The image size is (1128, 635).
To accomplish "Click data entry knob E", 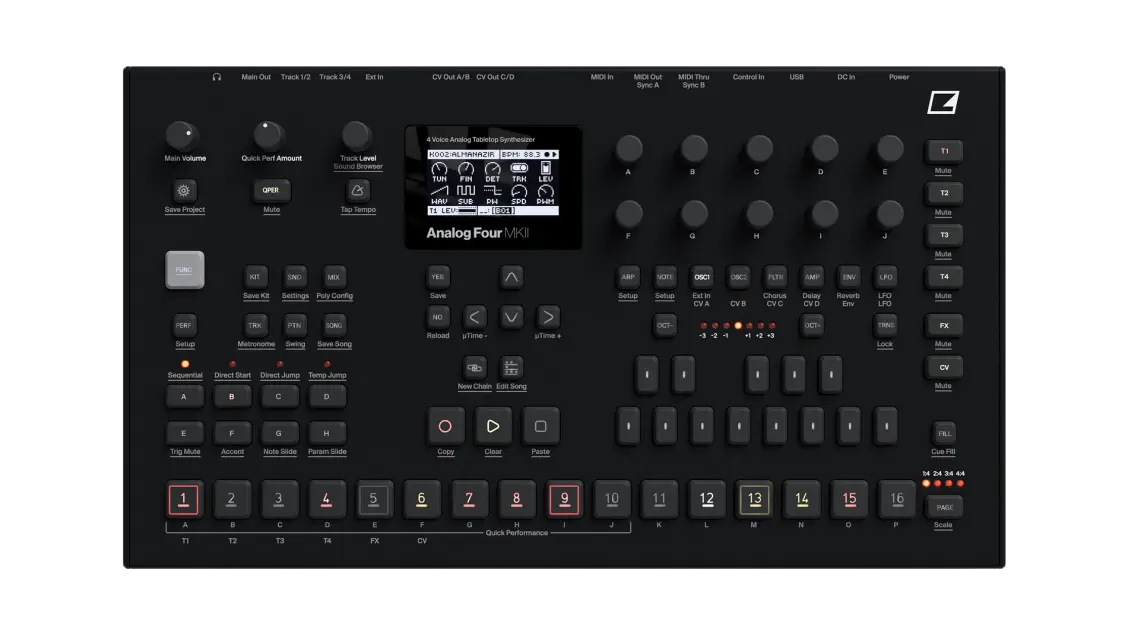I will (890, 149).
